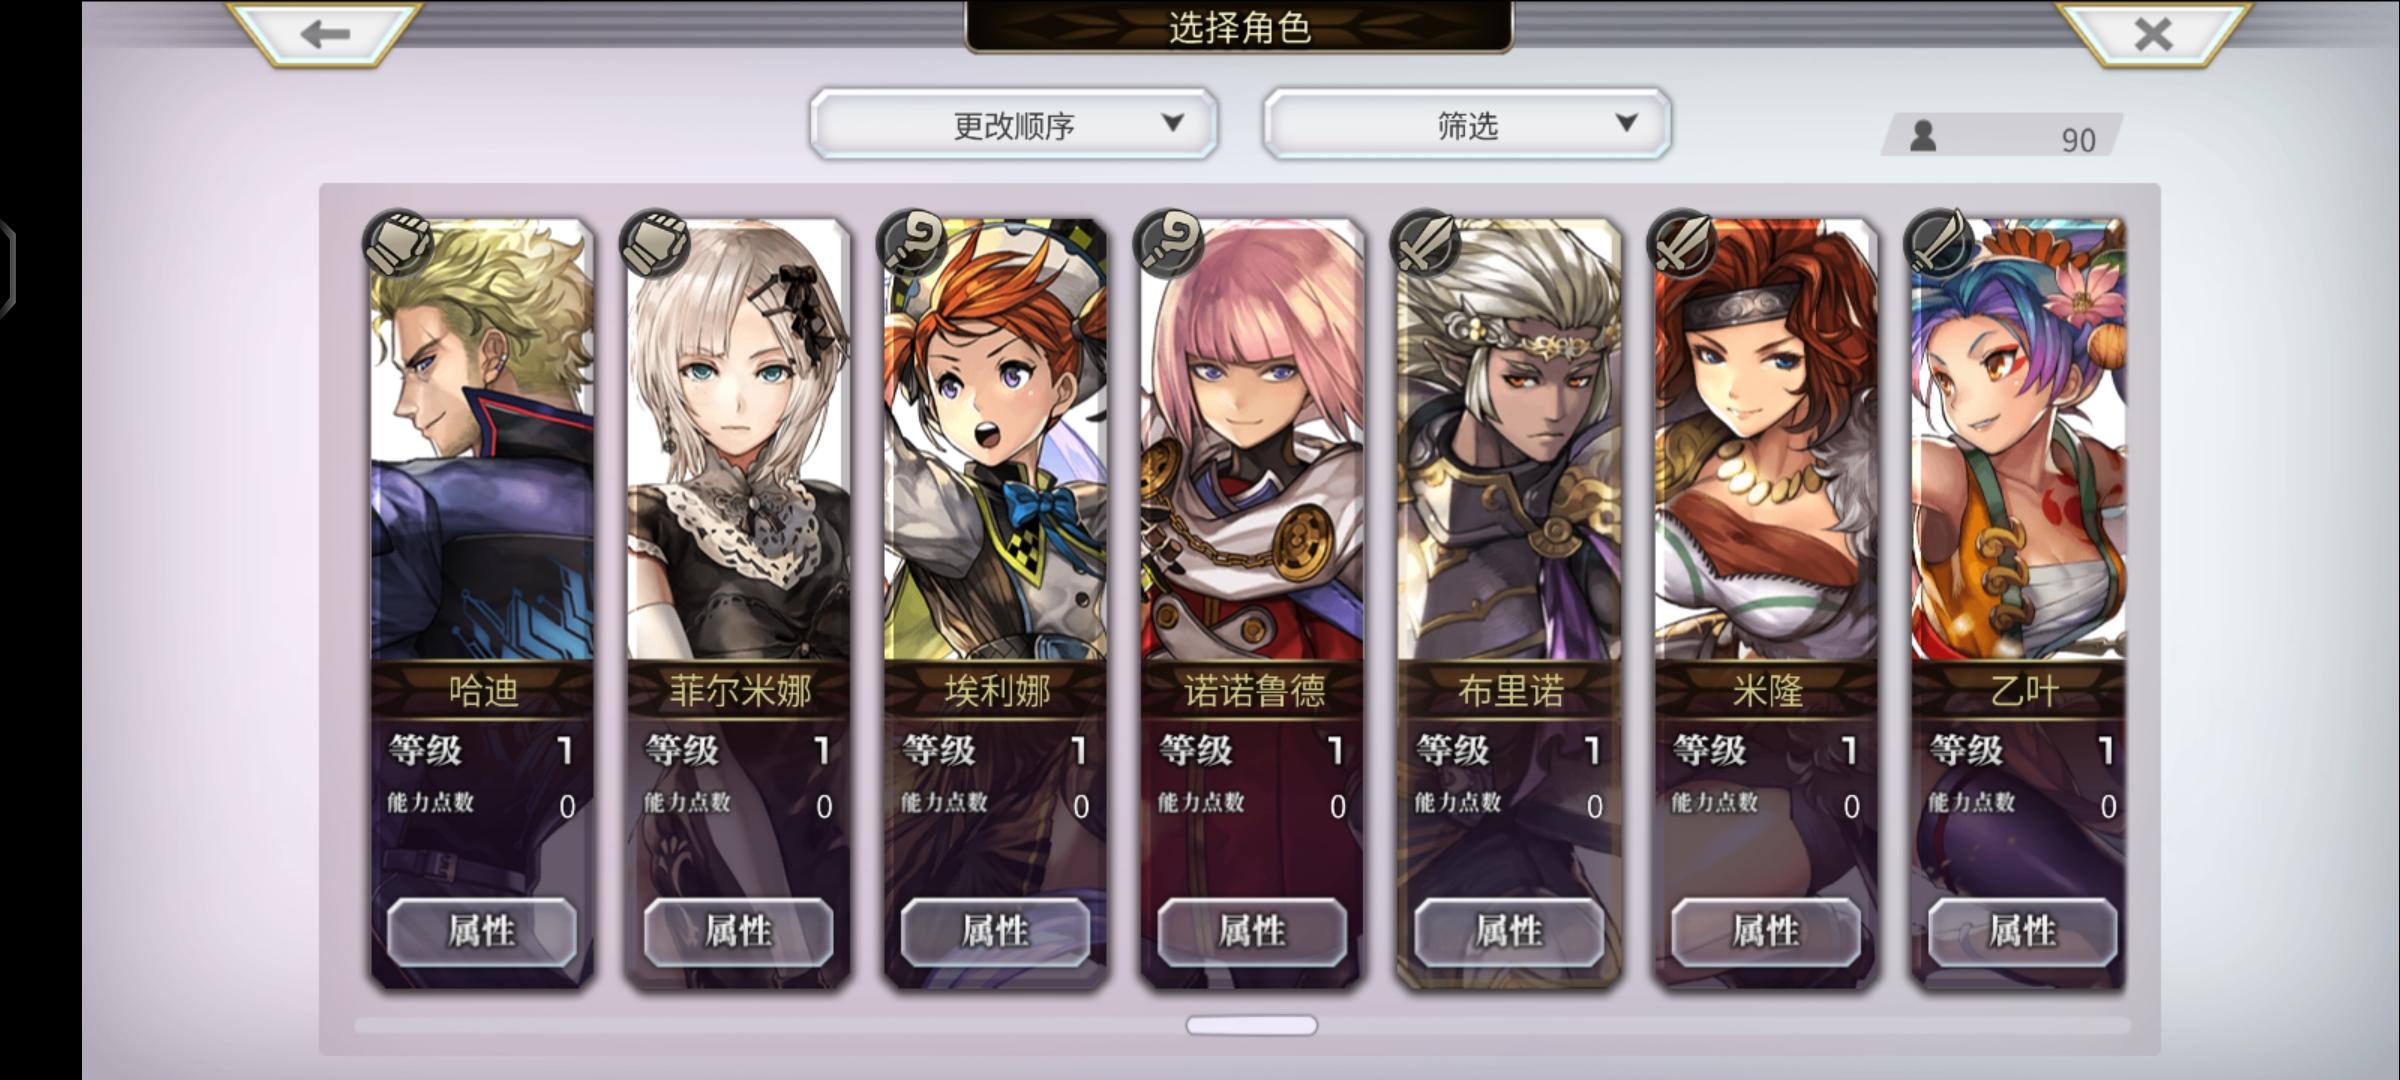Click the staff class icon on 诺诺鲁德
2400x1080 pixels.
click(x=1168, y=243)
